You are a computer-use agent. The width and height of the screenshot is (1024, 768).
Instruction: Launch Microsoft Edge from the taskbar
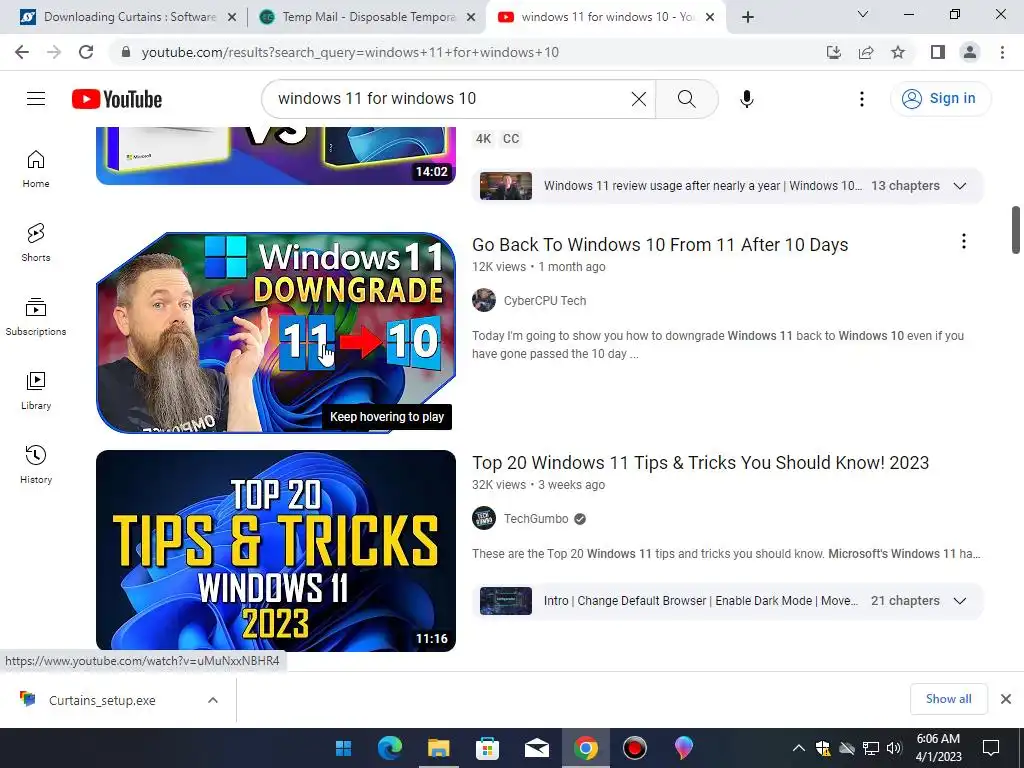(x=390, y=748)
